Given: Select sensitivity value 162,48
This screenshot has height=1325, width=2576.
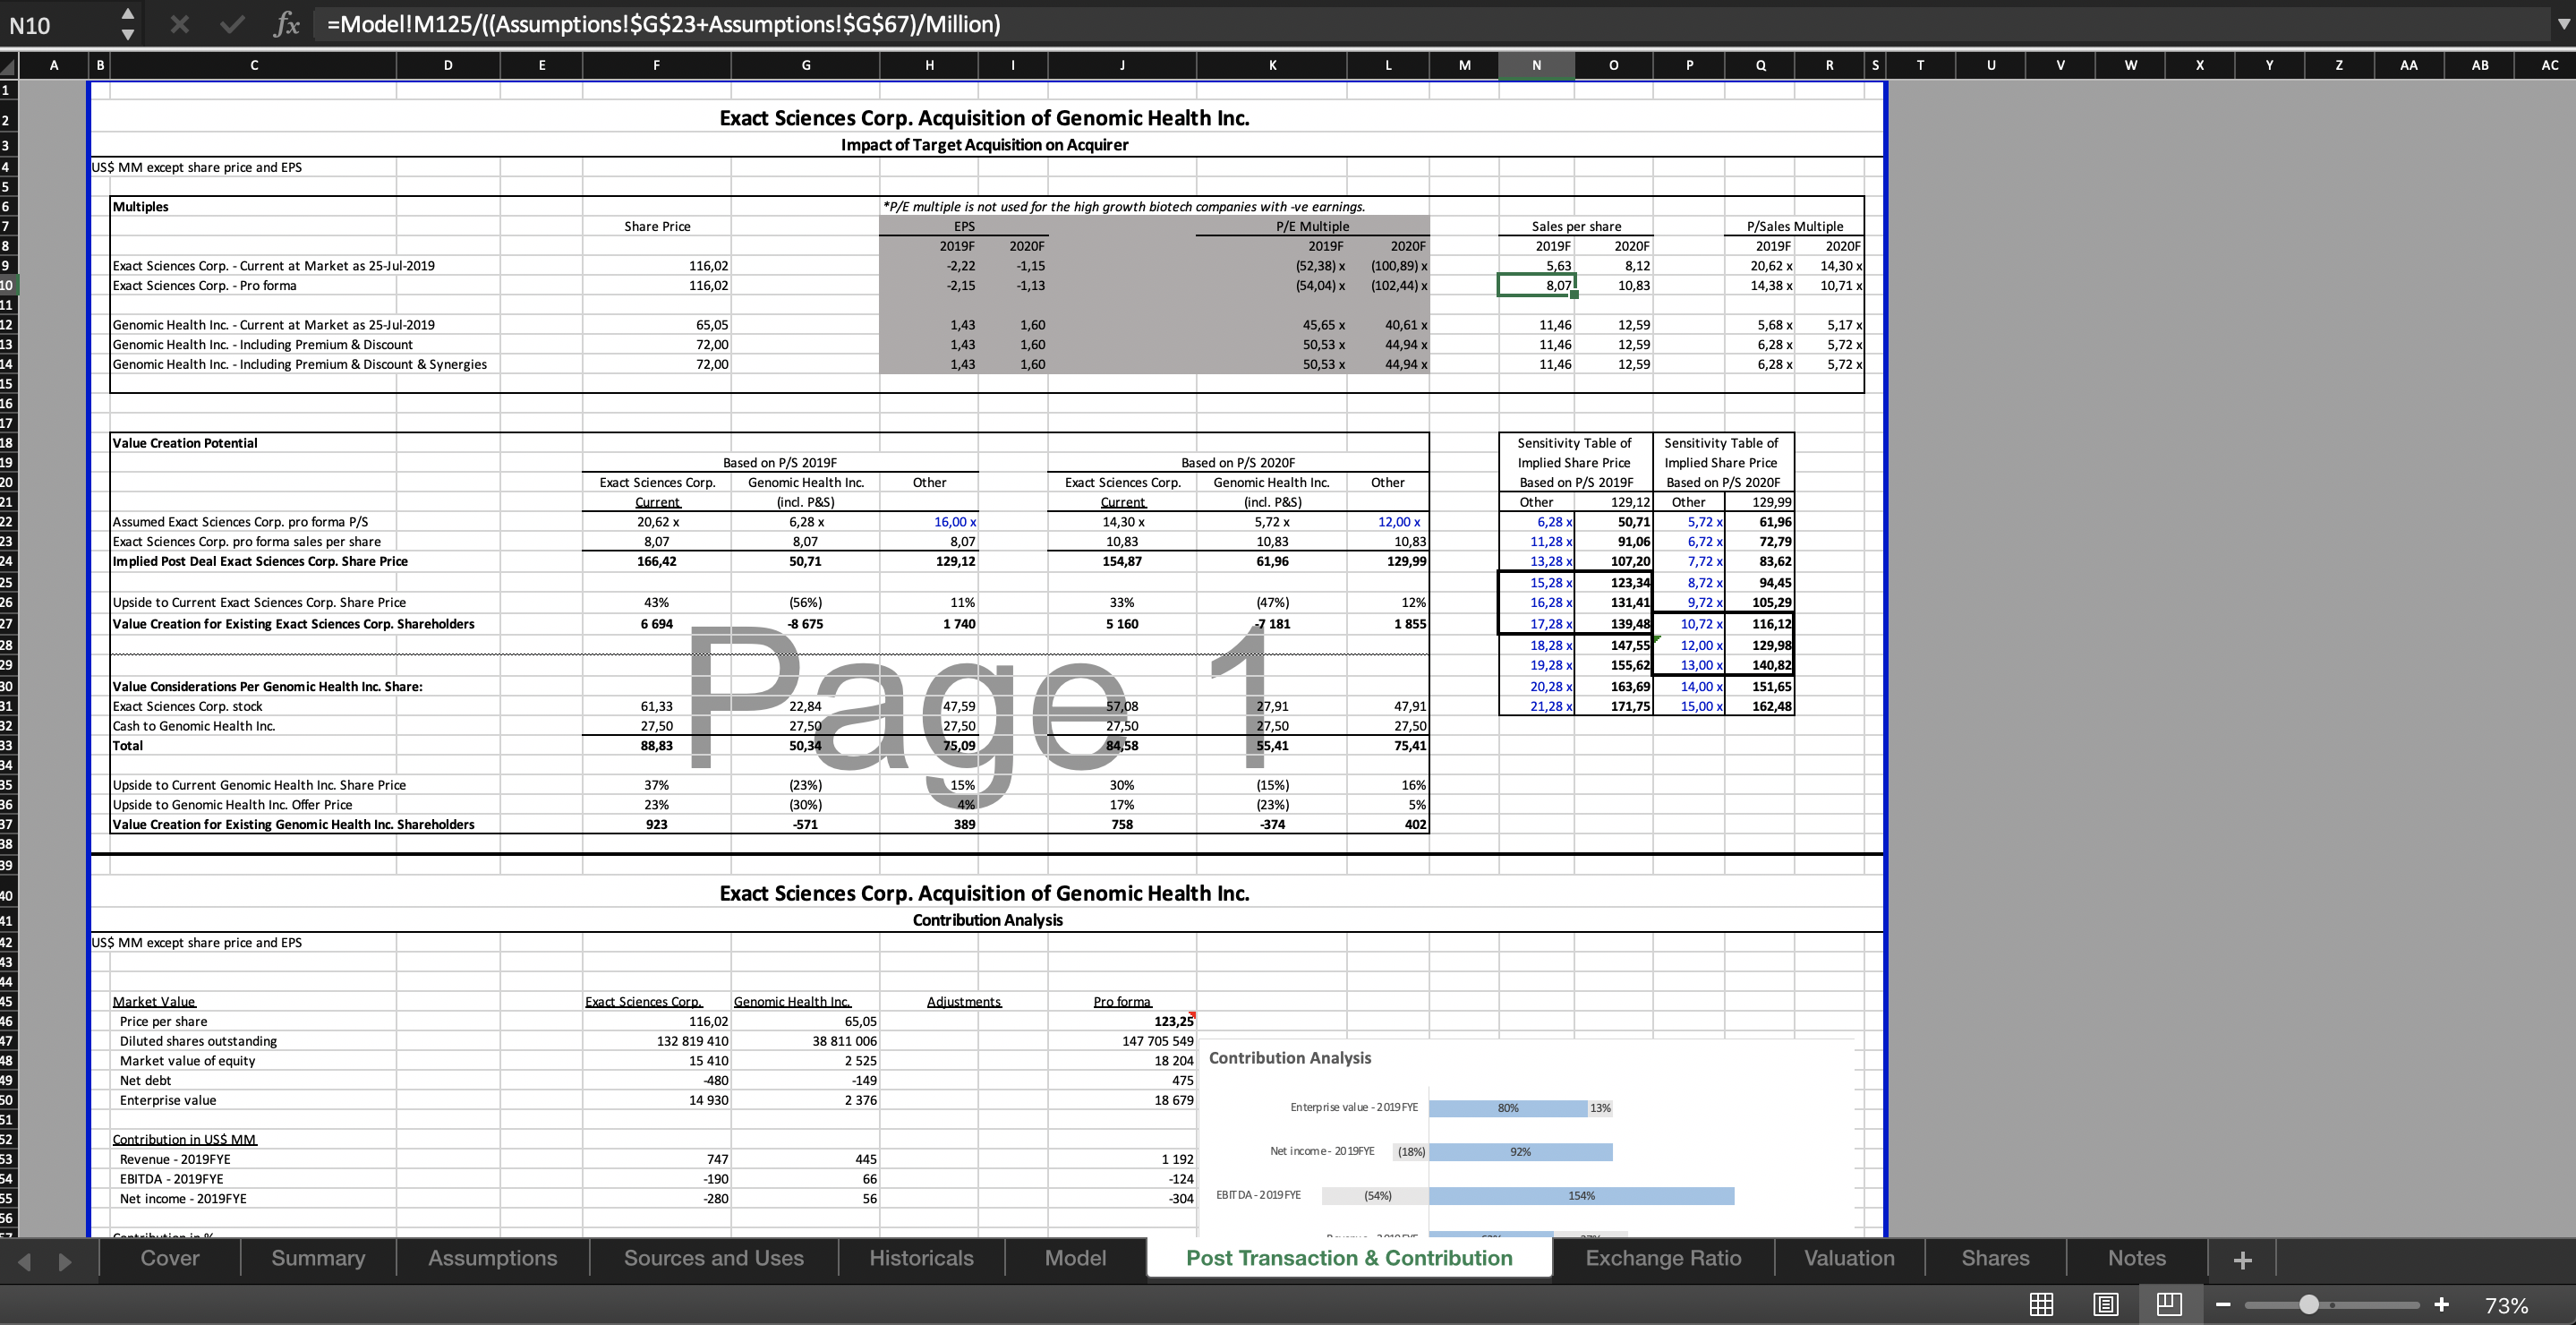Looking at the screenshot, I should pos(1760,706).
